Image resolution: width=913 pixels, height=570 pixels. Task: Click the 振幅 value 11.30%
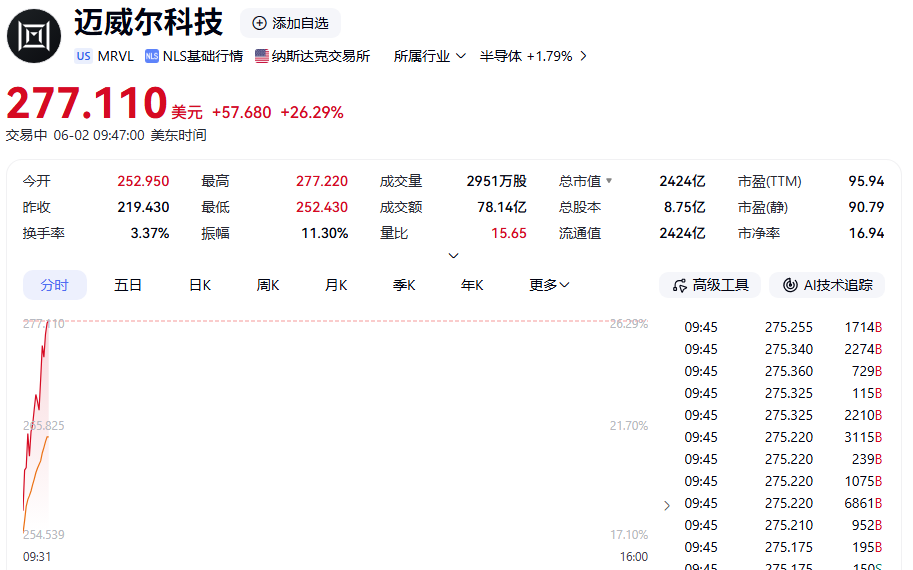[x=324, y=233]
